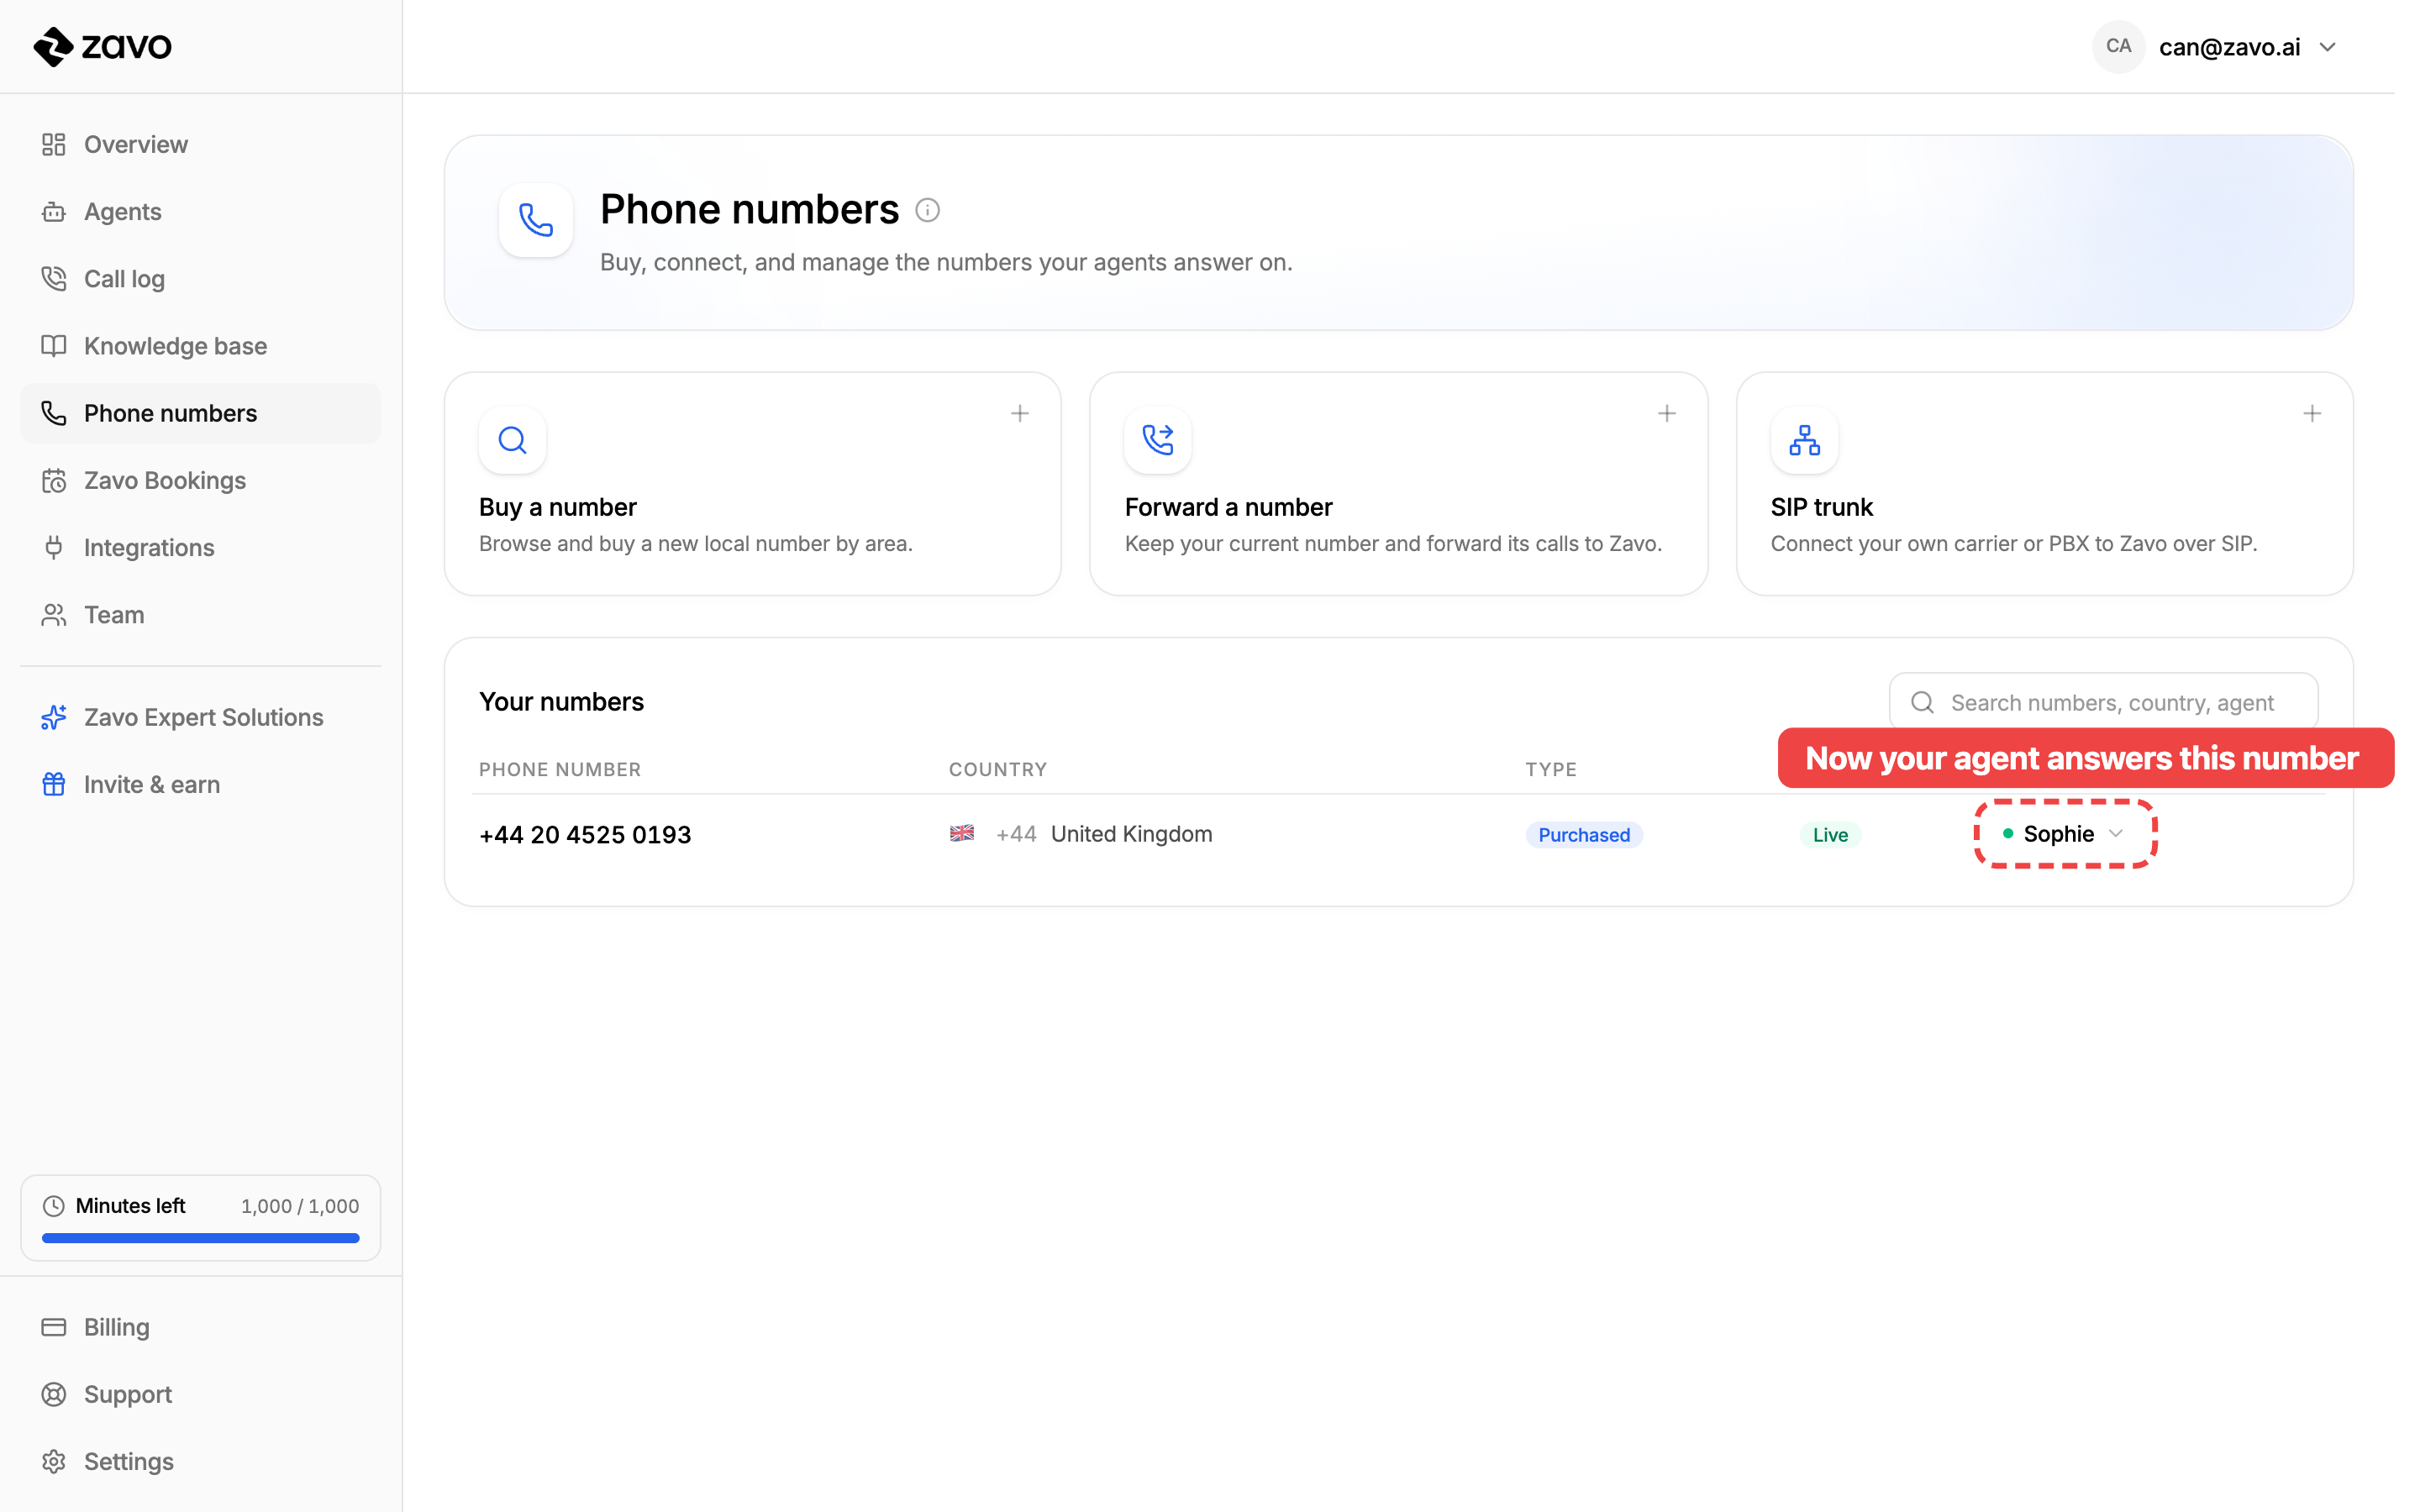Click the Overview grid icon
Image resolution: width=2420 pixels, height=1512 pixels.
coord(54,144)
